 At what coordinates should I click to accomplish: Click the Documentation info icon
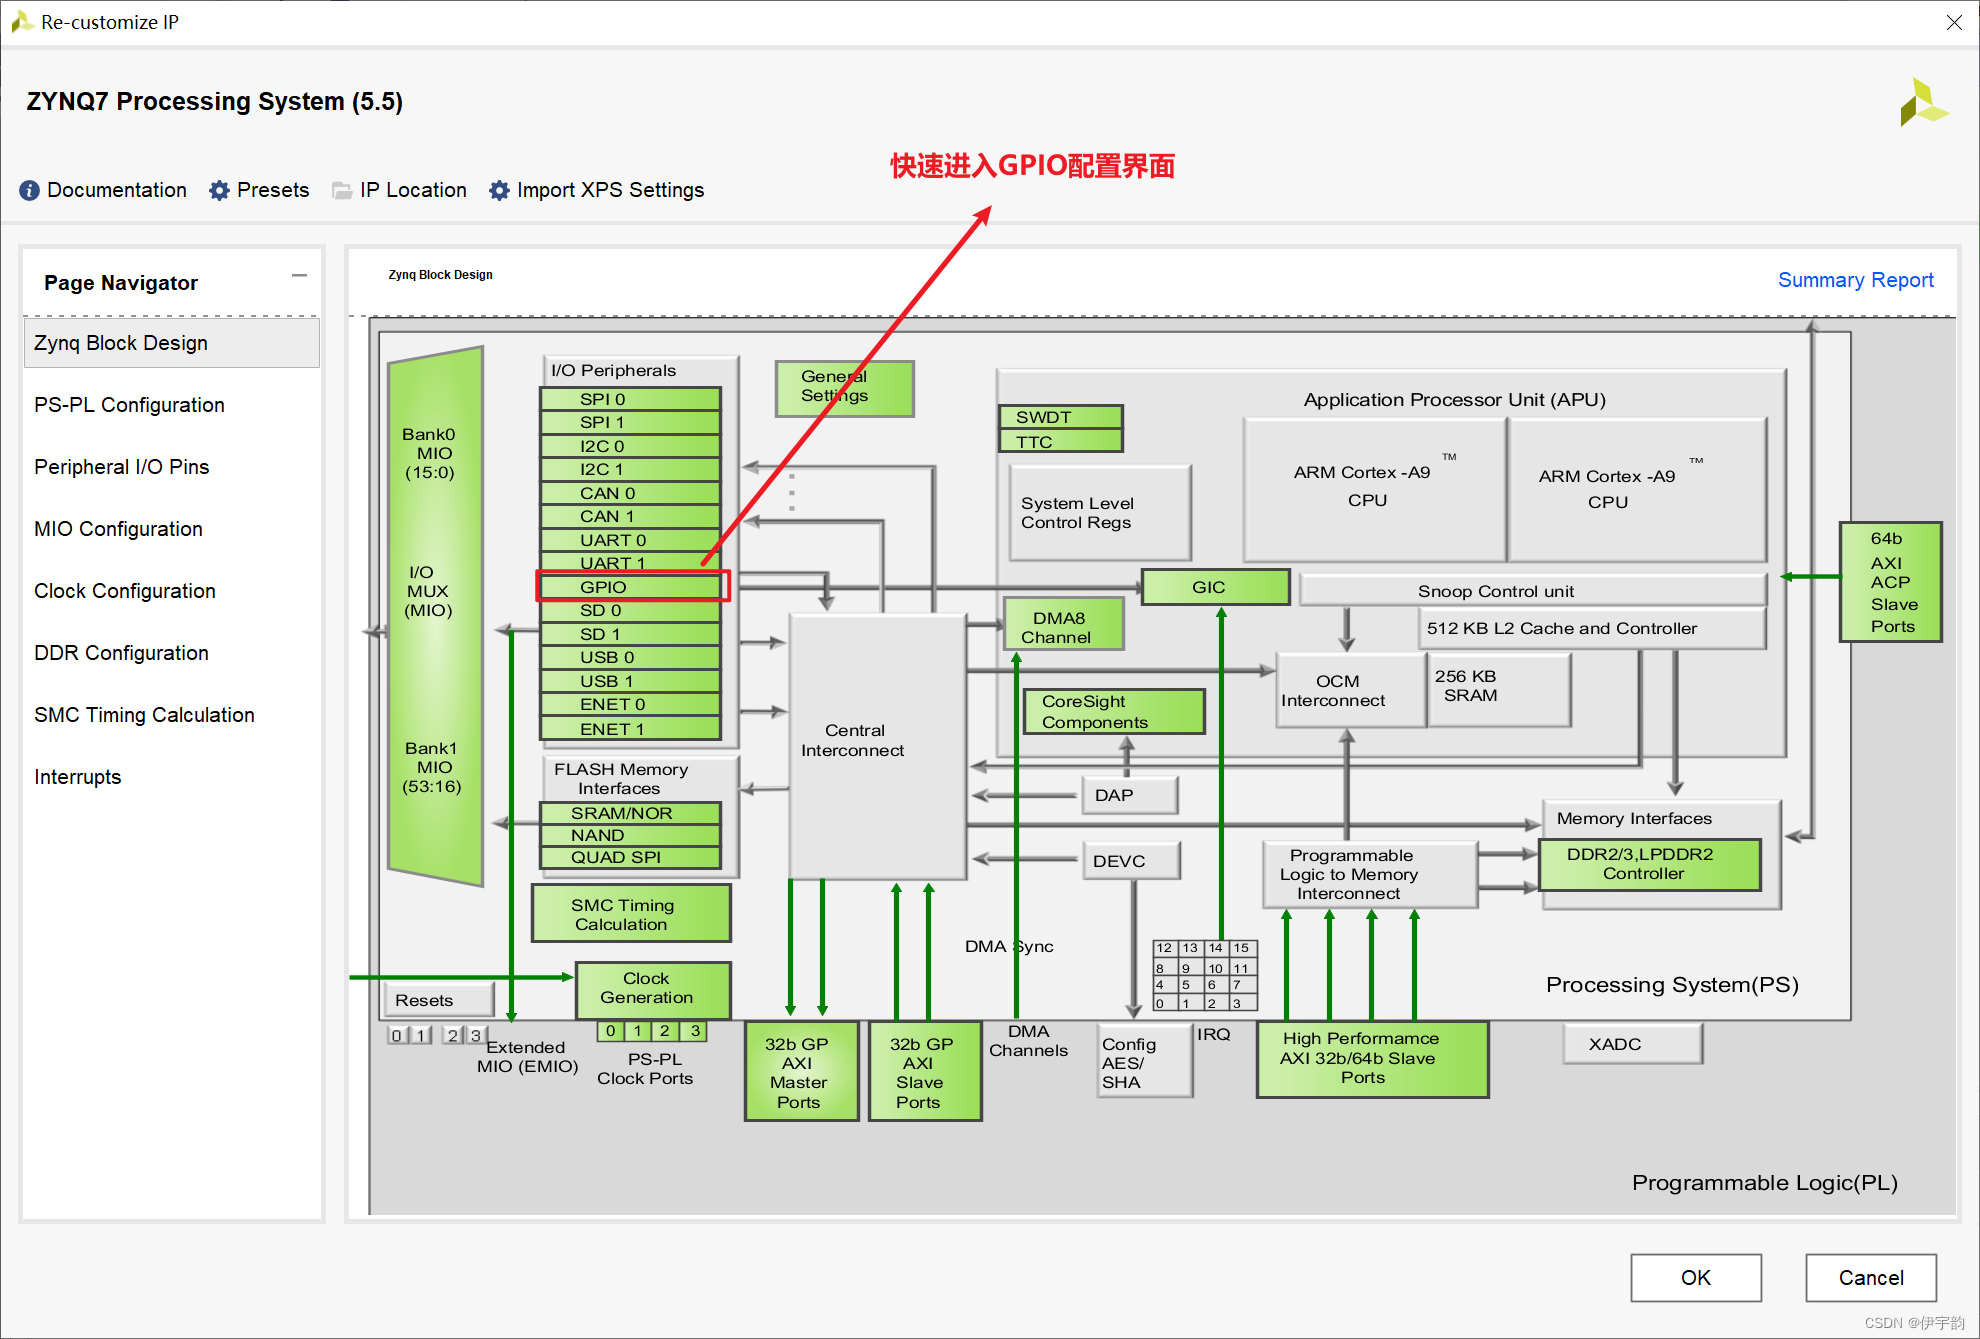coord(29,190)
